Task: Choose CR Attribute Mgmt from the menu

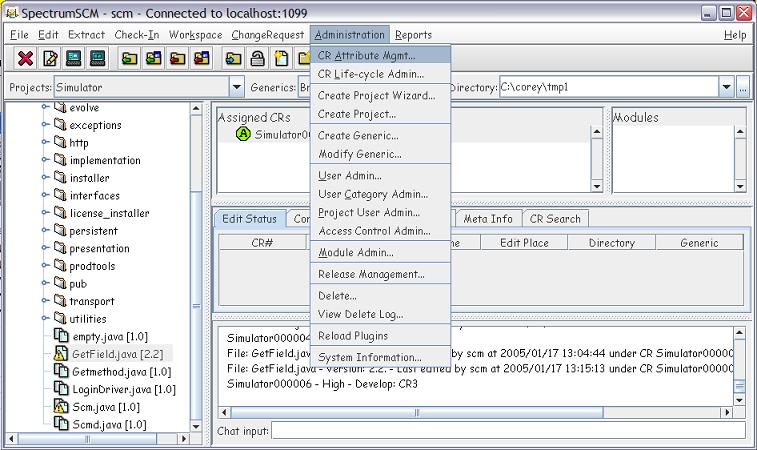Action: [380, 56]
